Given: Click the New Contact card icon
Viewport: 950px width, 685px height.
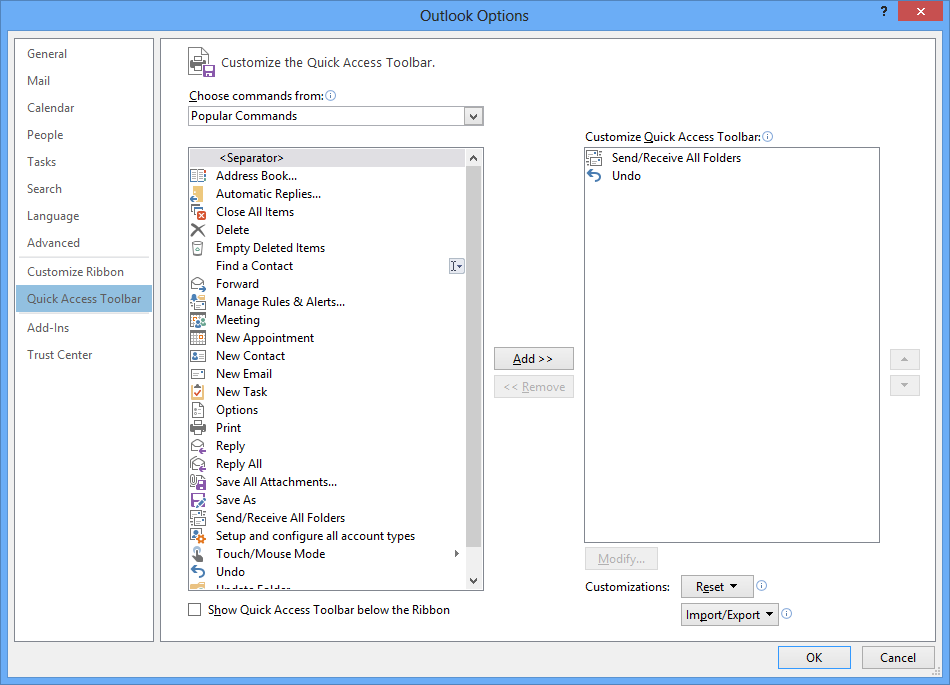Looking at the screenshot, I should tap(198, 356).
